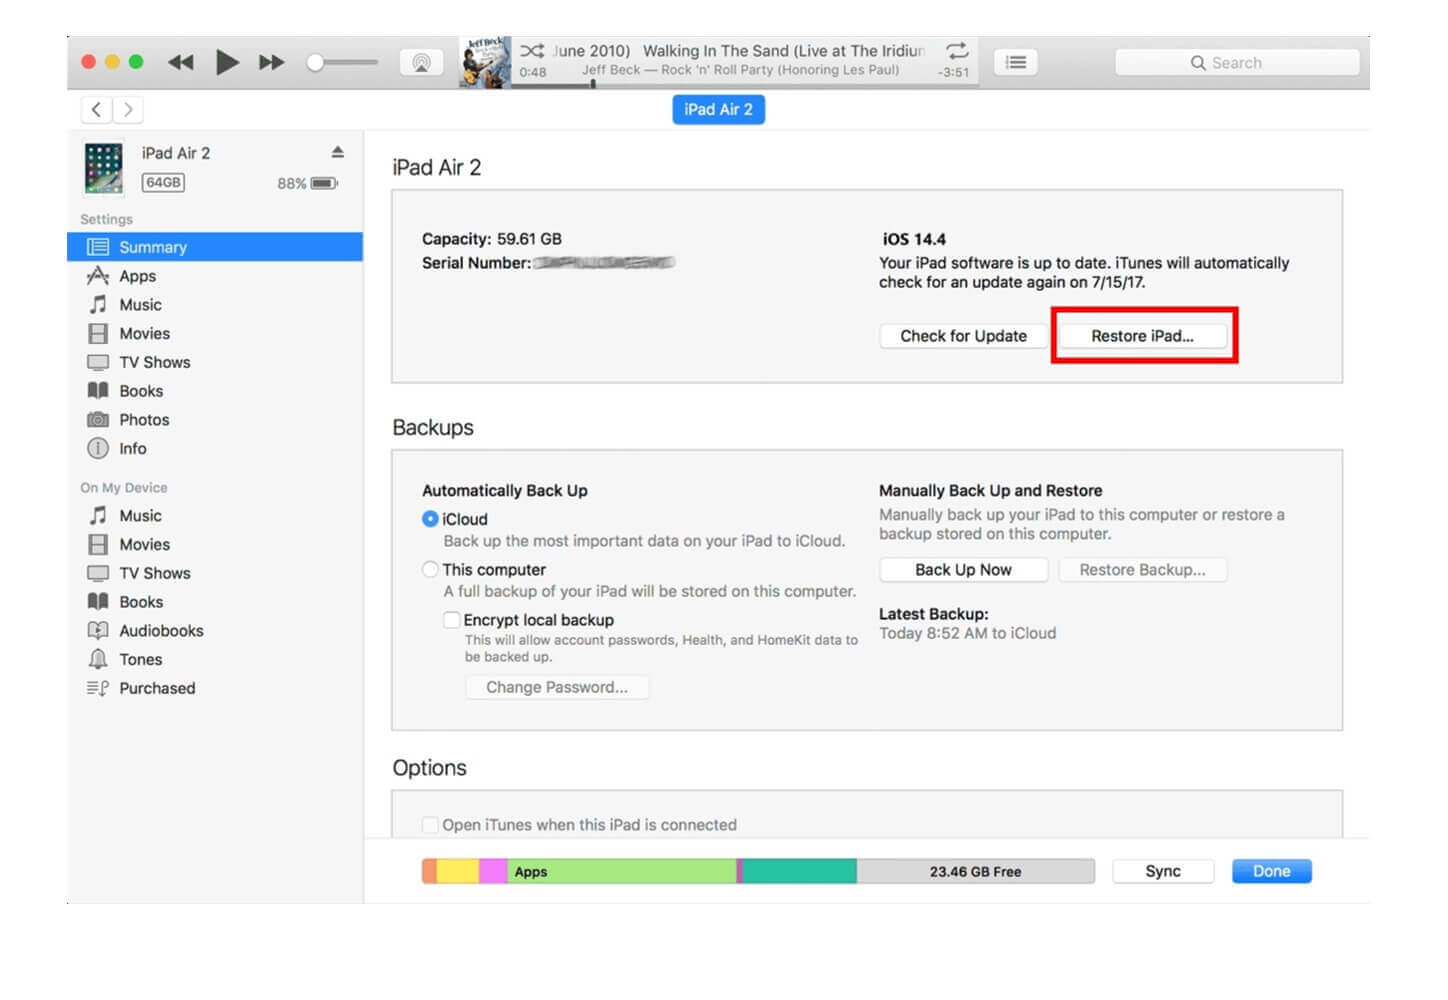Click the iOS 14.4 version text
This screenshot has width=1448, height=1000.
(x=914, y=239)
